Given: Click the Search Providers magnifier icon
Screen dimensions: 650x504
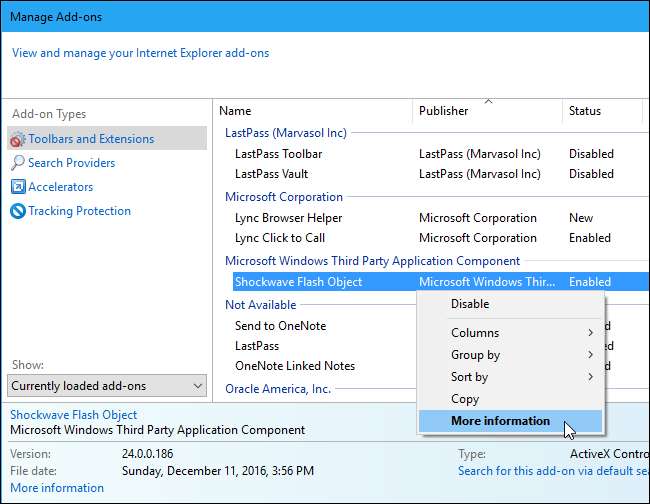Looking at the screenshot, I should tap(17, 163).
